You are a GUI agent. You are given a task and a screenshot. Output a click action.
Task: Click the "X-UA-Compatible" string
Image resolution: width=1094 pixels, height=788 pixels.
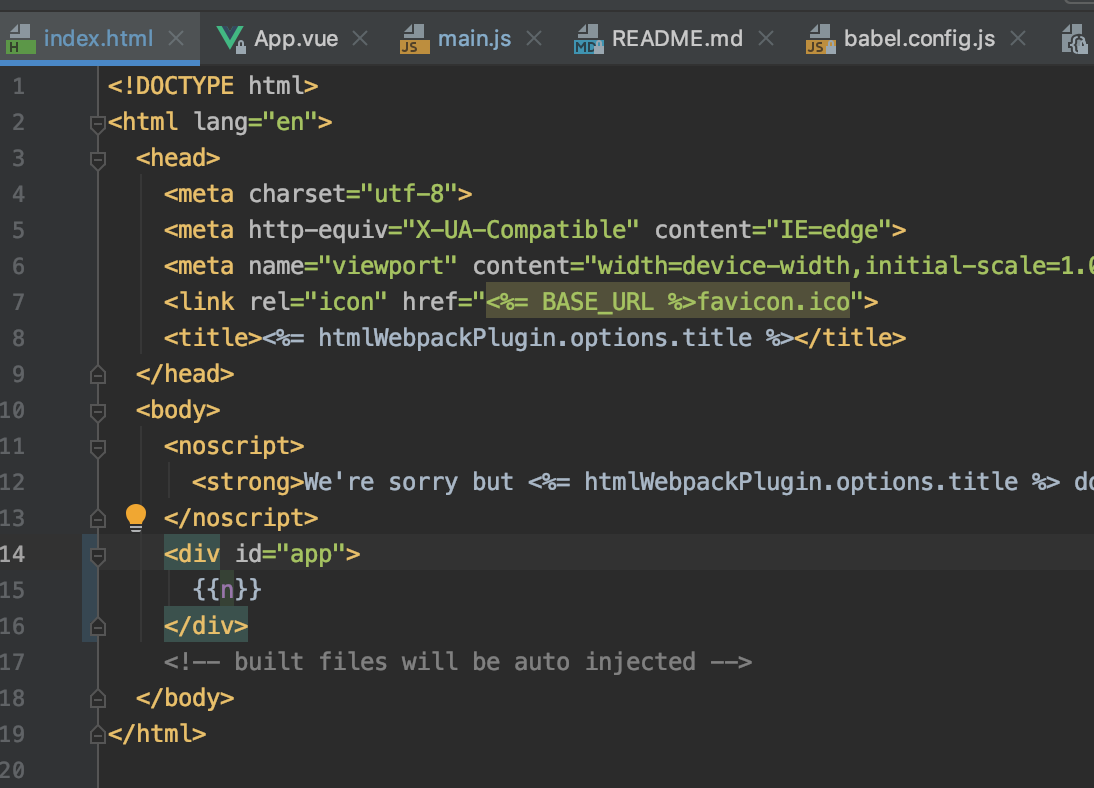[520, 230]
